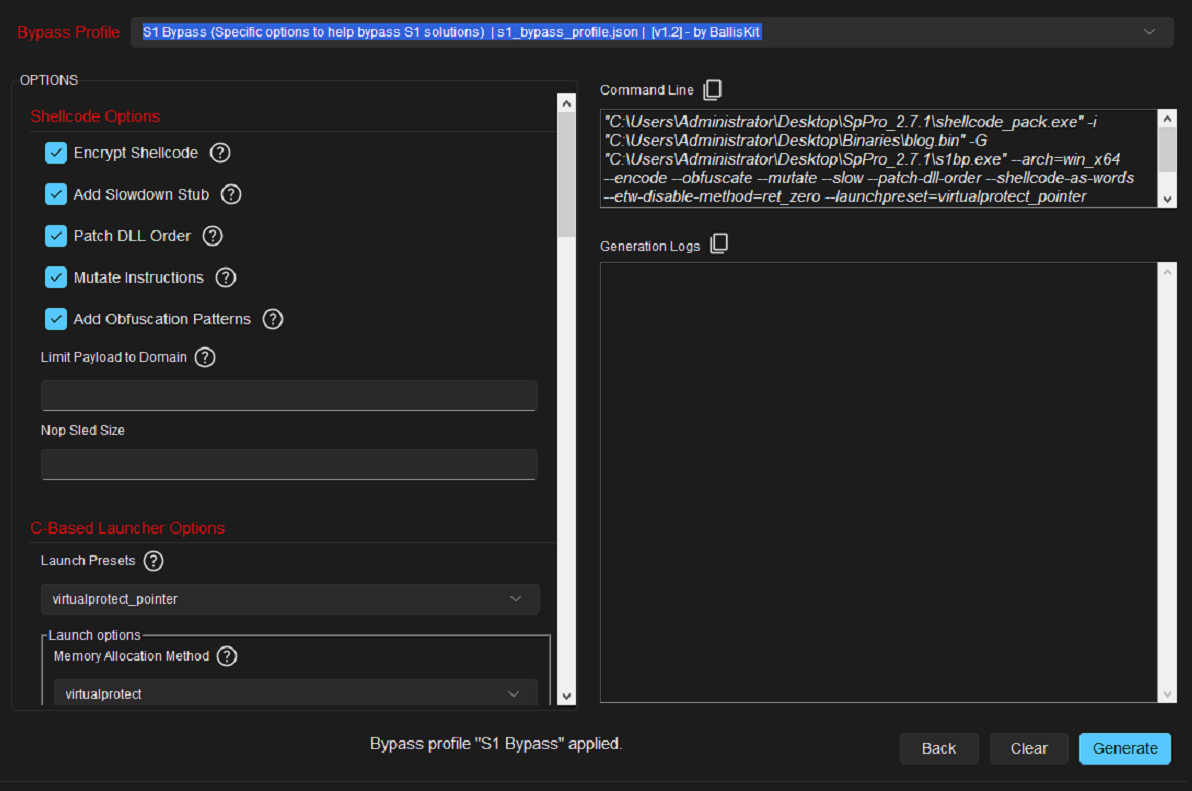Image resolution: width=1192 pixels, height=791 pixels.
Task: Click Options panel scrollbar down arrow
Action: point(566,696)
